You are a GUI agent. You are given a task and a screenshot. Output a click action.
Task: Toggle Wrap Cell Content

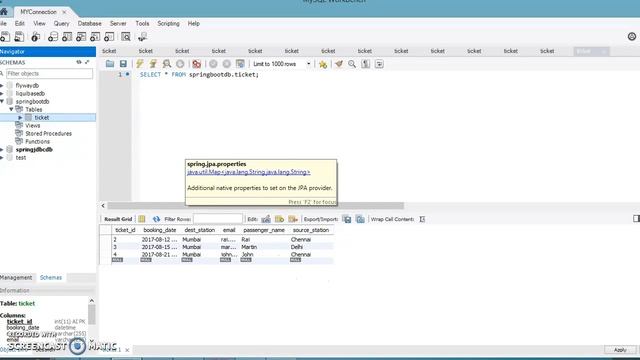pos(422,219)
